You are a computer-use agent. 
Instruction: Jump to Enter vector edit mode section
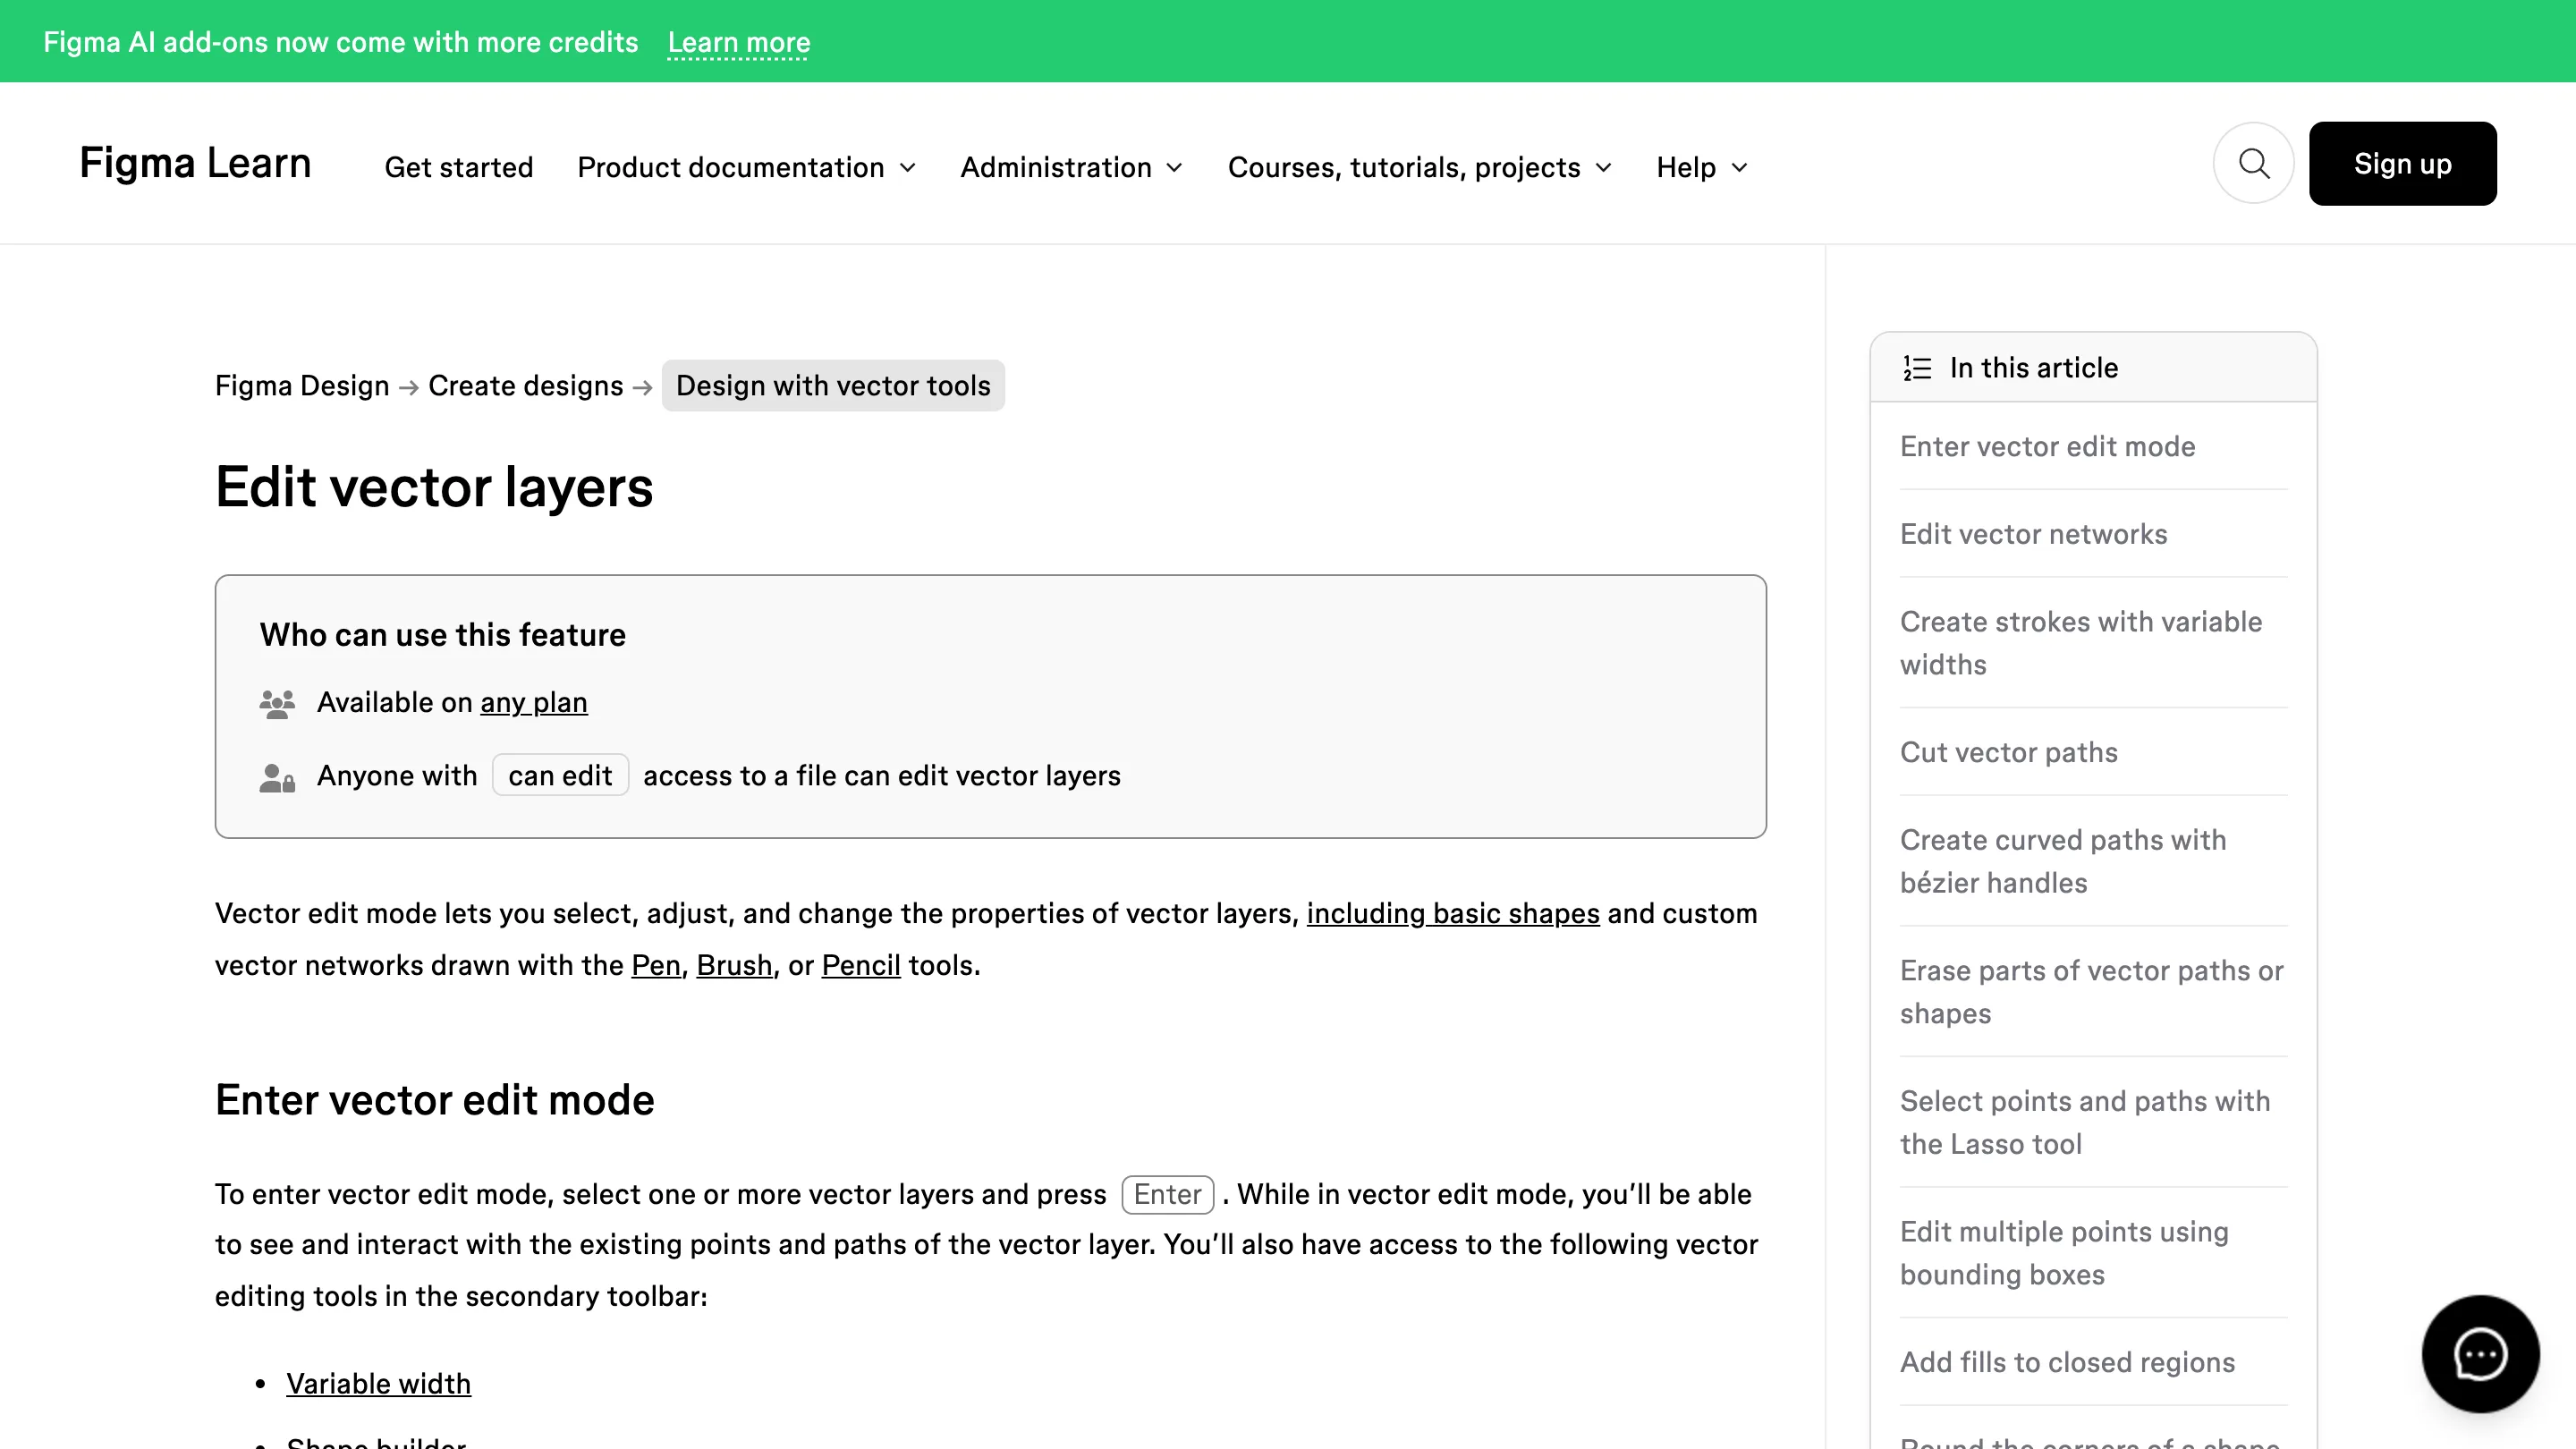pyautogui.click(x=2047, y=447)
